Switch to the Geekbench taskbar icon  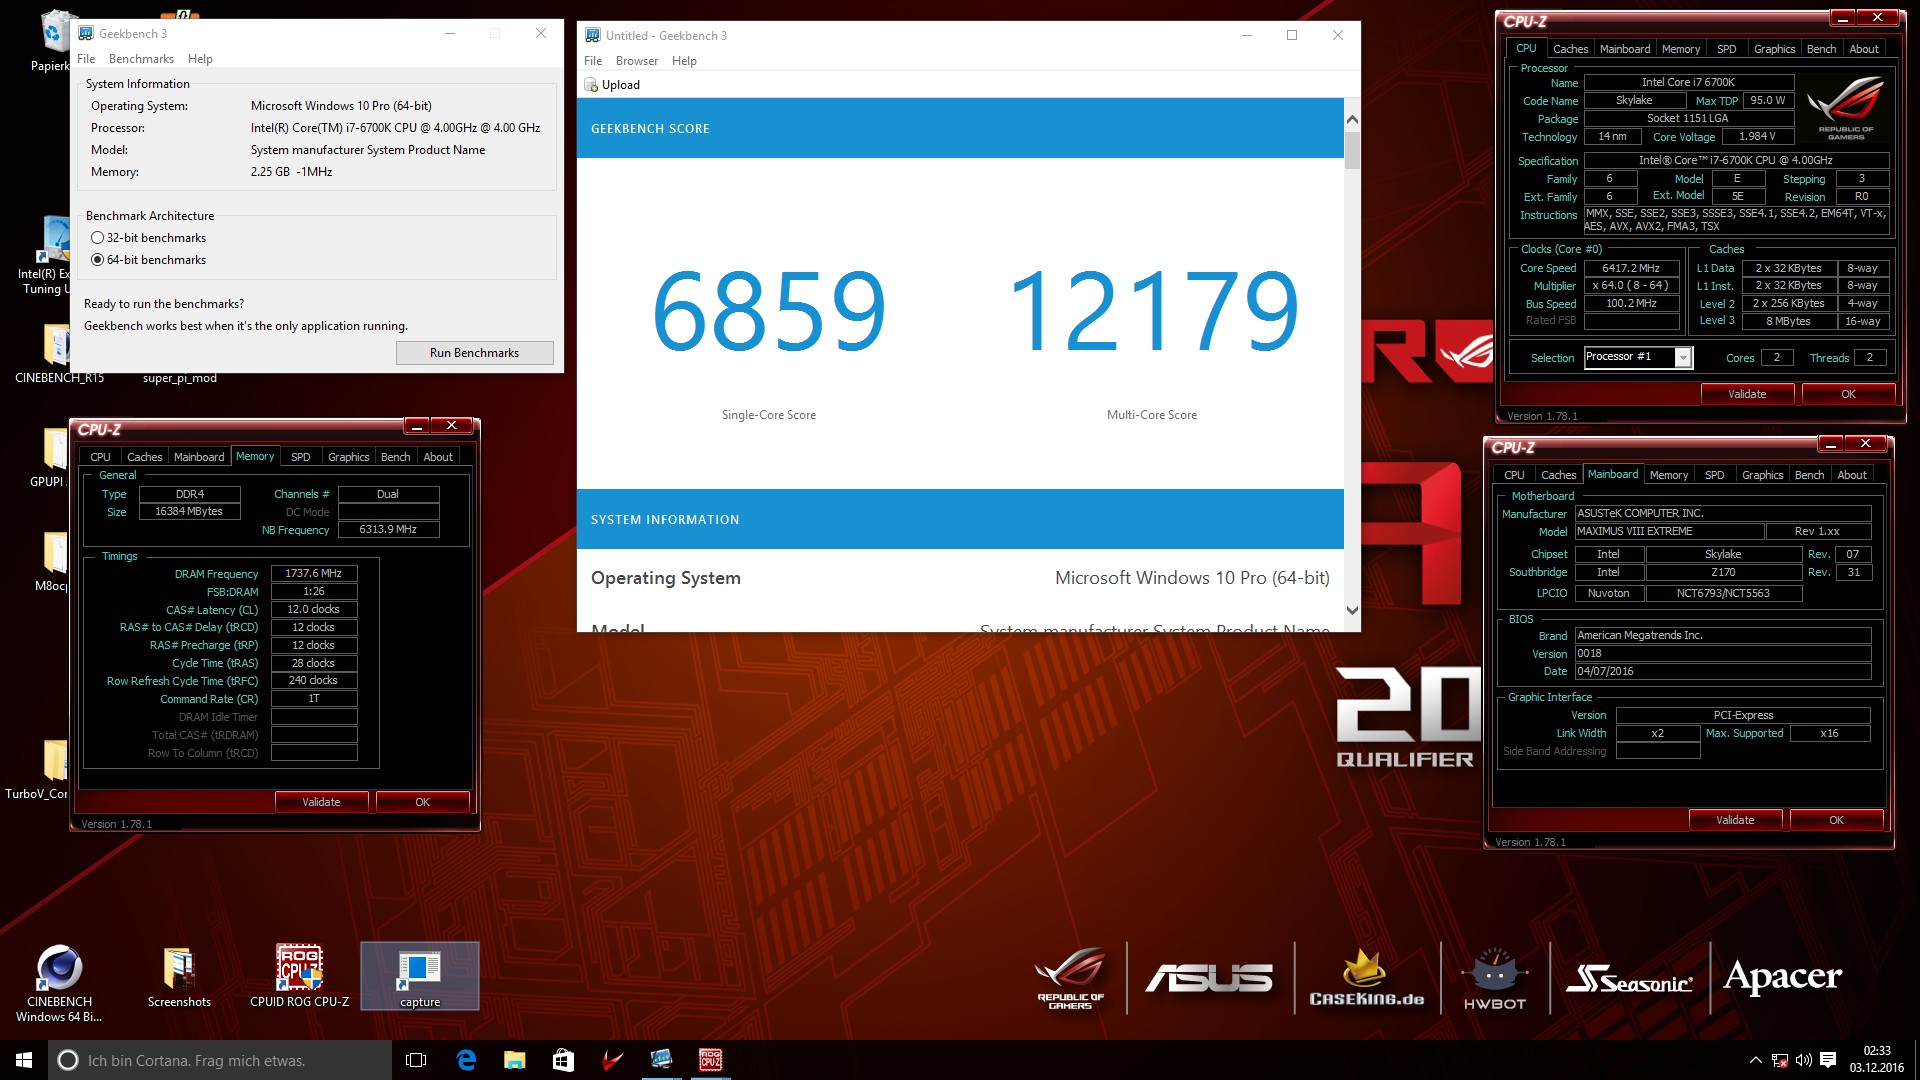[661, 1060]
